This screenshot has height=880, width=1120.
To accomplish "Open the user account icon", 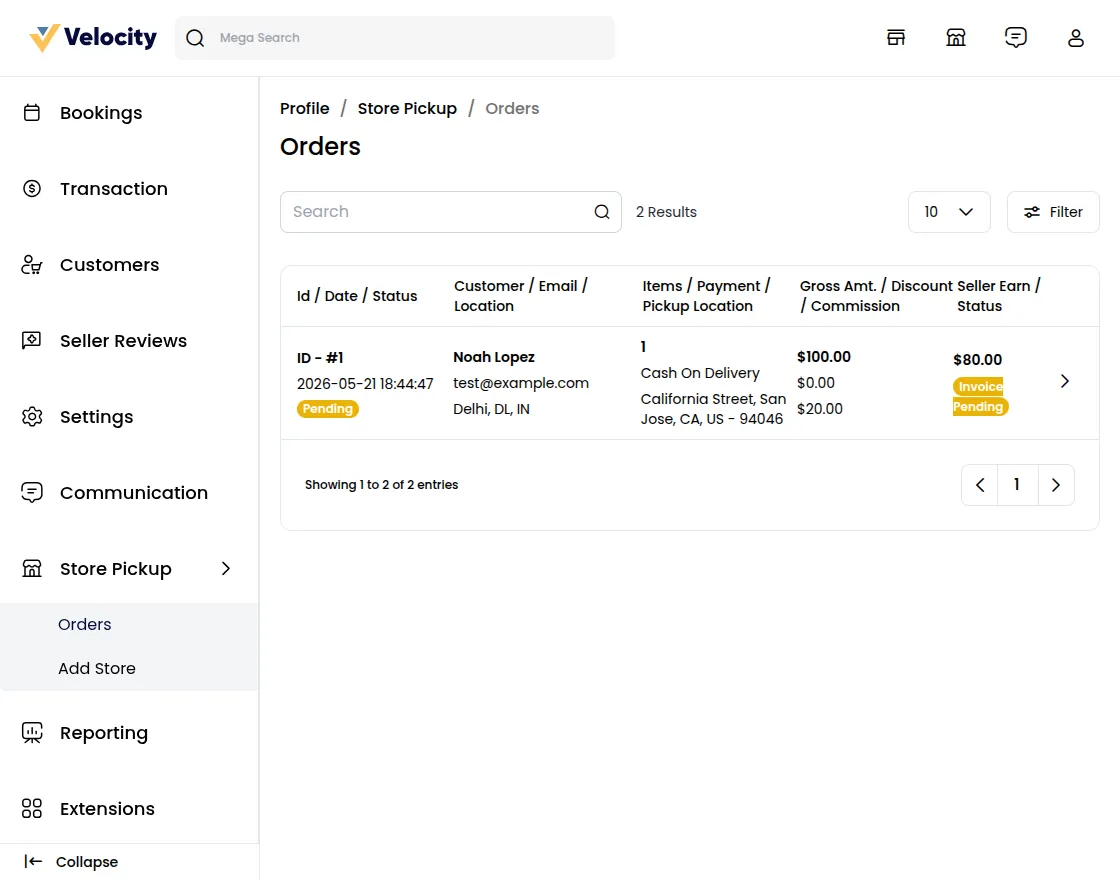I will click(1076, 38).
